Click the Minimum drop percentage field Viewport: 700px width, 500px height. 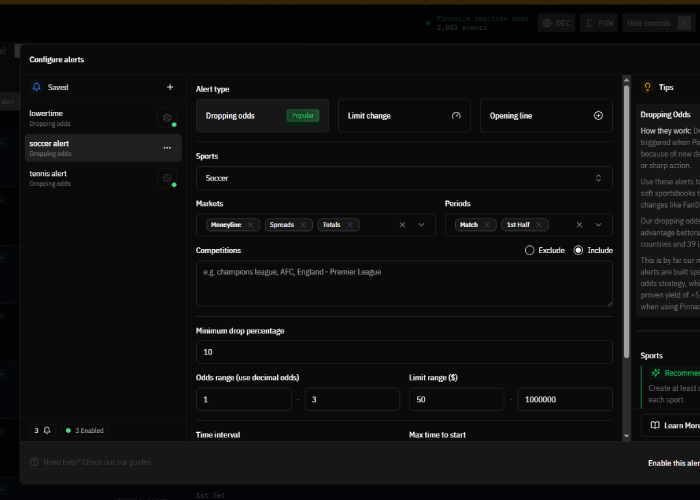[x=404, y=352]
